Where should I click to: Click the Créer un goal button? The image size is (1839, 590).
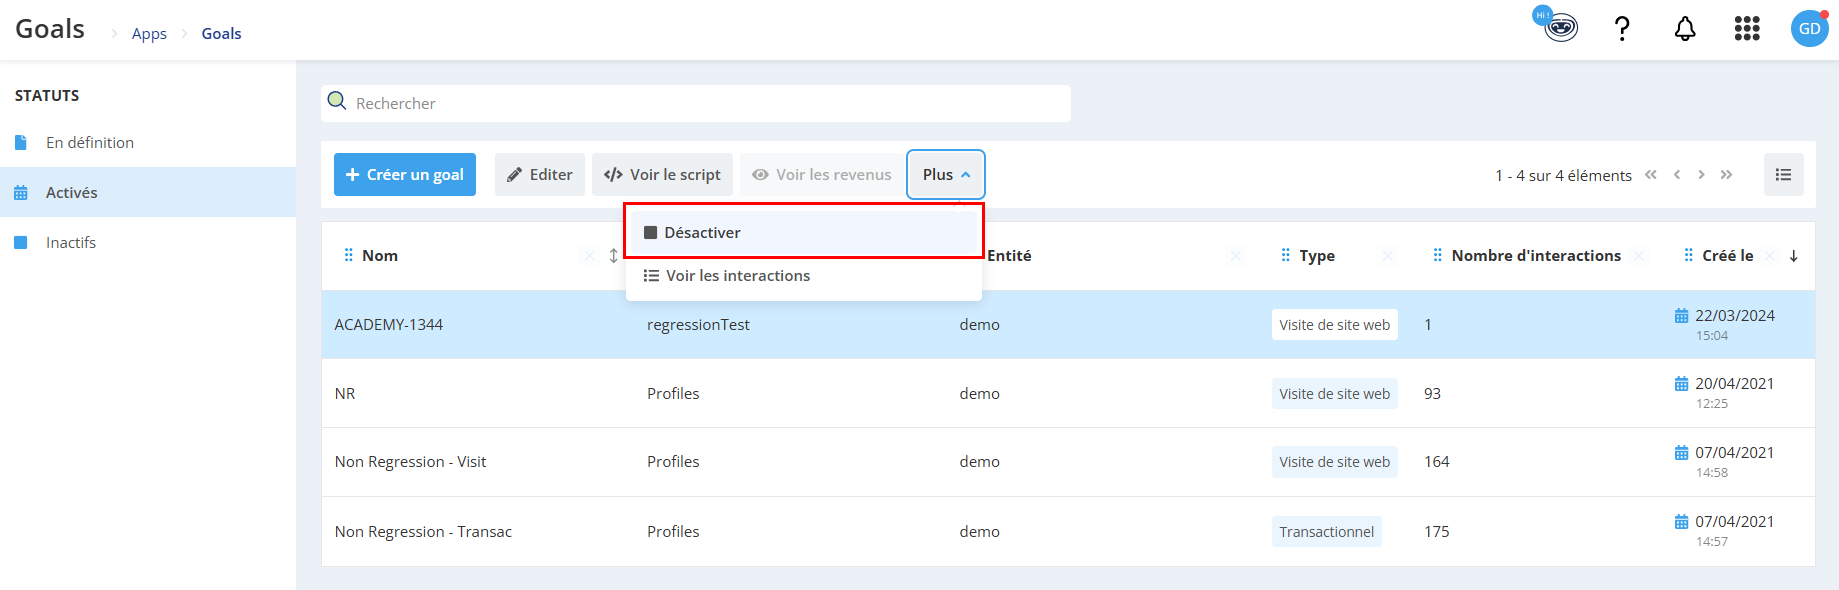pos(405,174)
